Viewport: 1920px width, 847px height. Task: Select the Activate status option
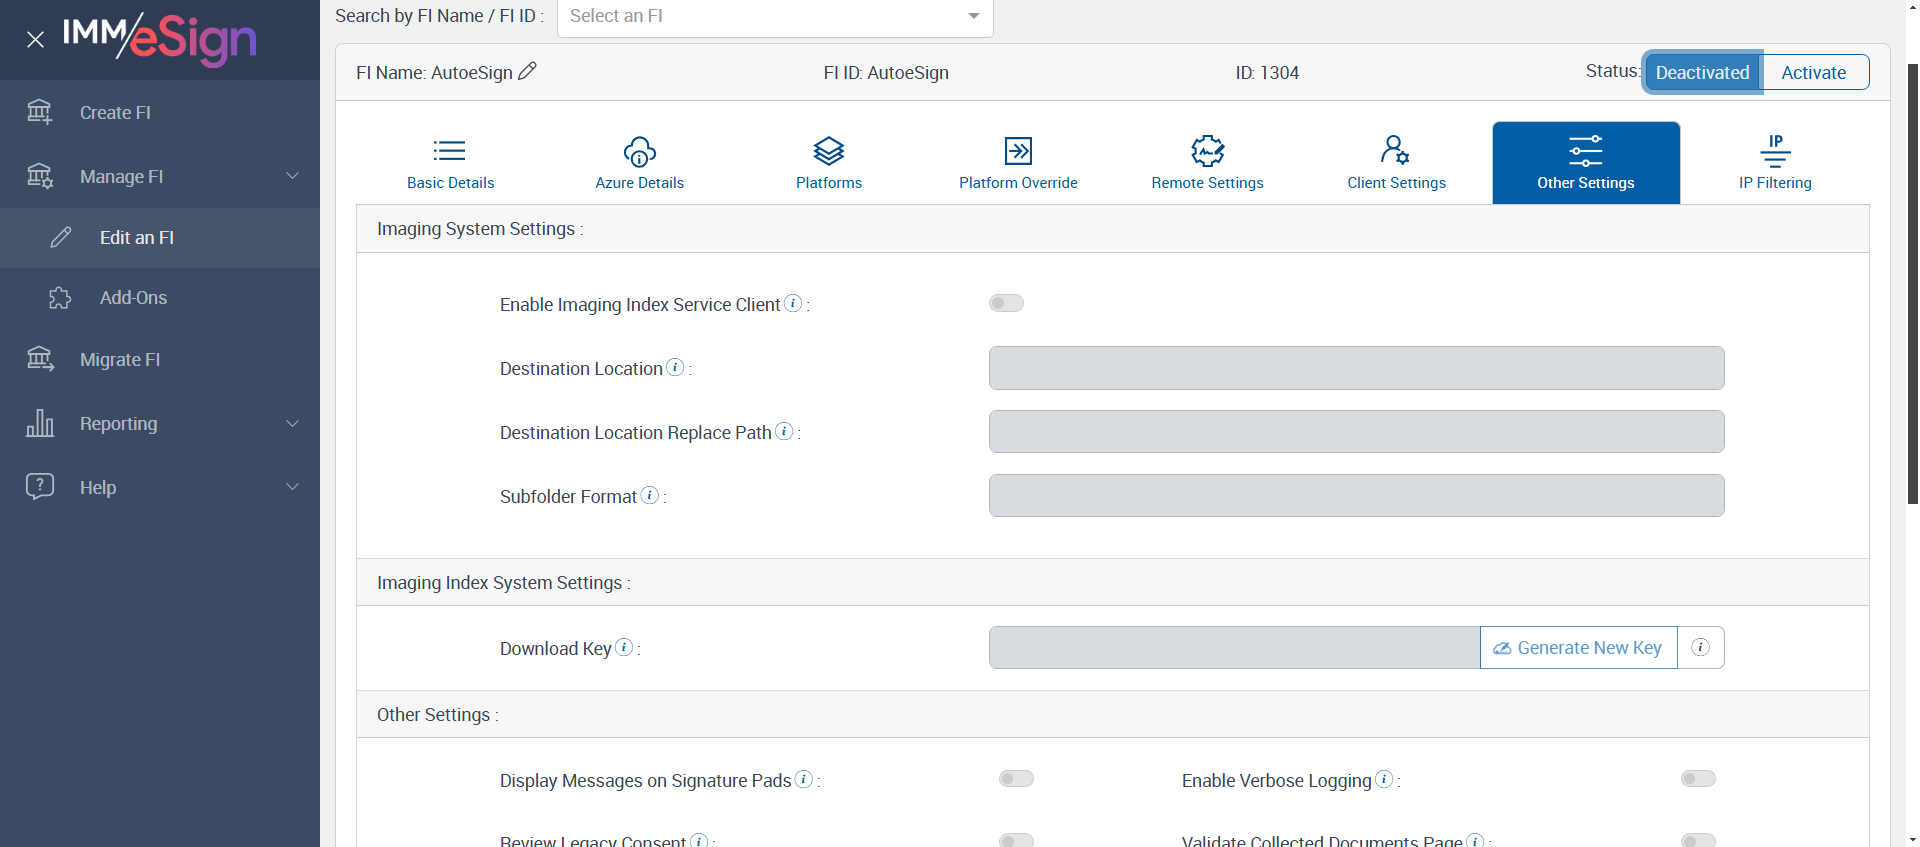click(x=1814, y=72)
